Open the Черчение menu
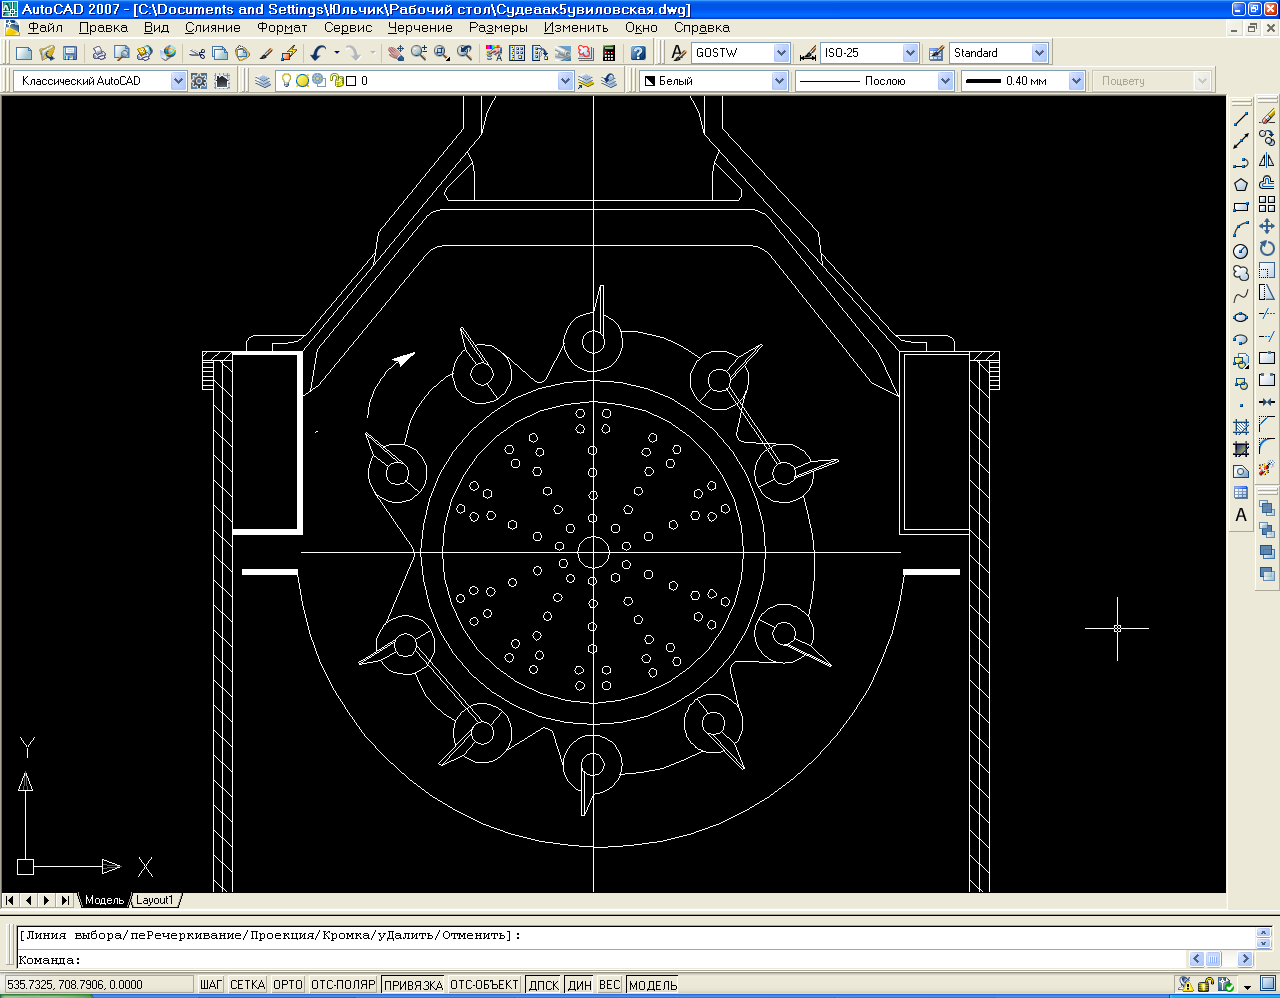 point(420,28)
